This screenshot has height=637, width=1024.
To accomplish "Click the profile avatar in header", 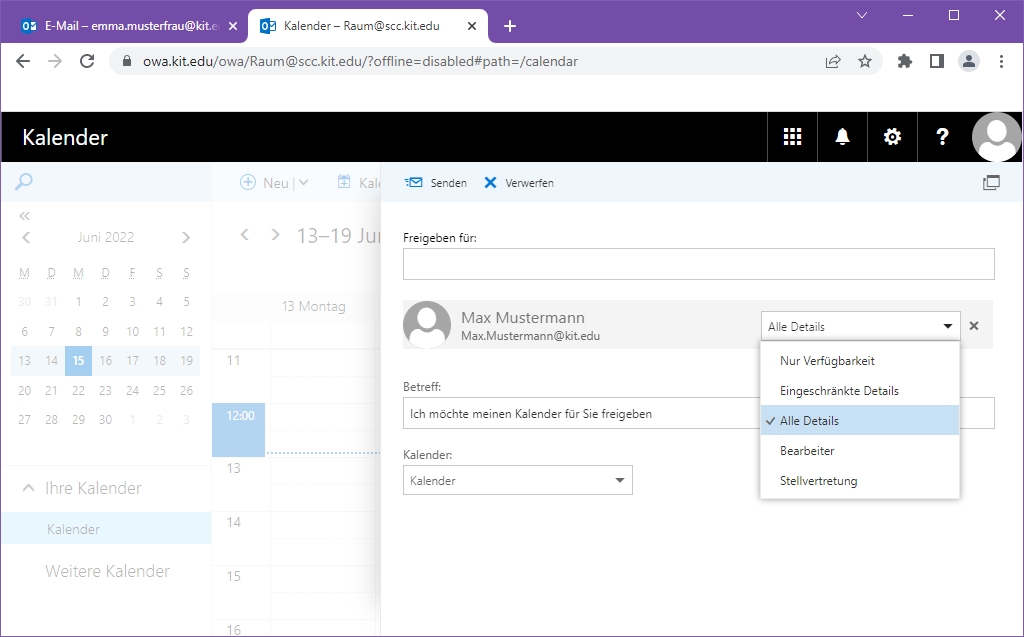I will 996,137.
